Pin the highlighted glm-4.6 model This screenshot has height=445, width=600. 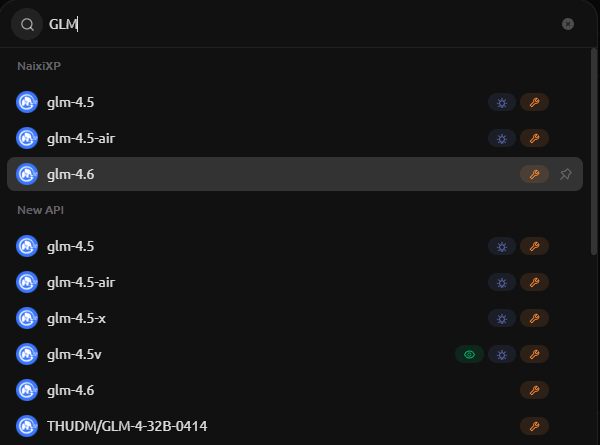click(x=566, y=174)
